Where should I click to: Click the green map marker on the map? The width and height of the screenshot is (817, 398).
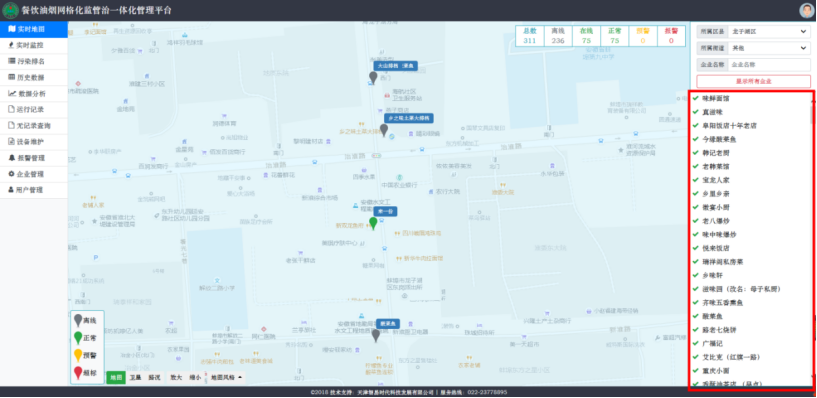pyautogui.click(x=373, y=223)
